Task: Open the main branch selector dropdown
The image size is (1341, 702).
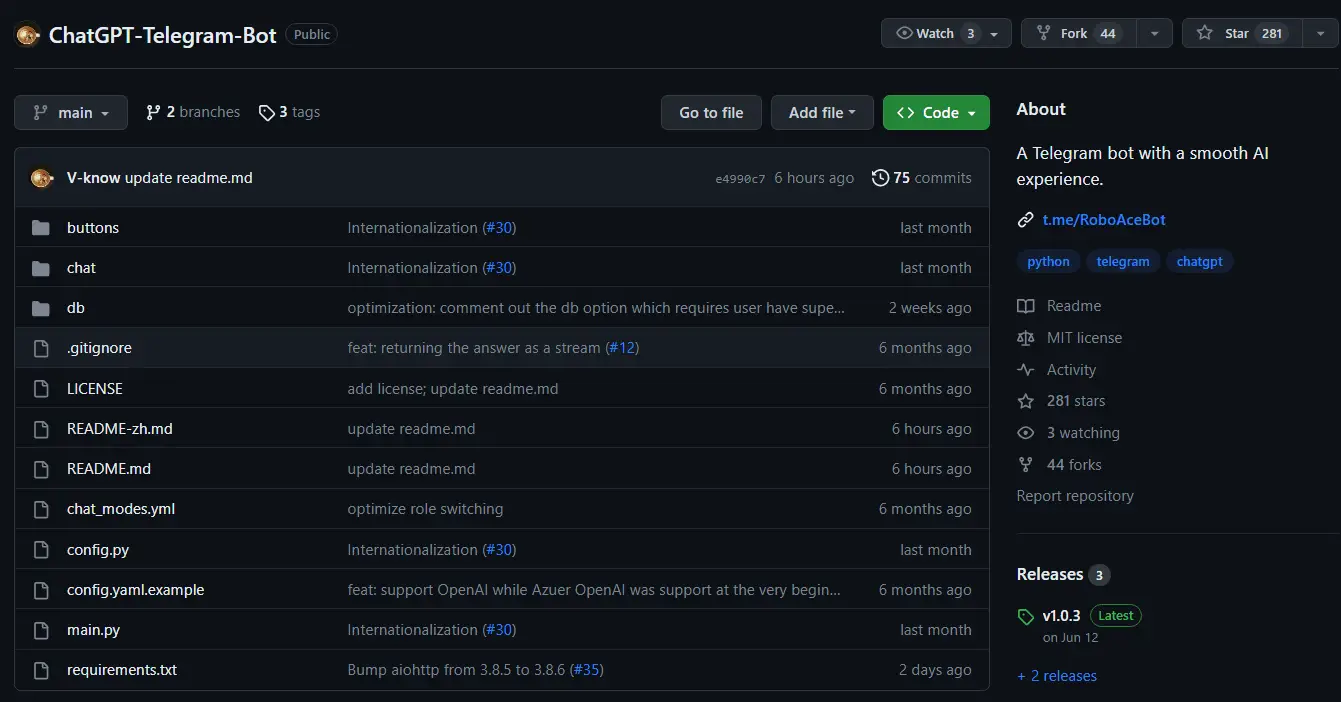Action: [x=71, y=113]
